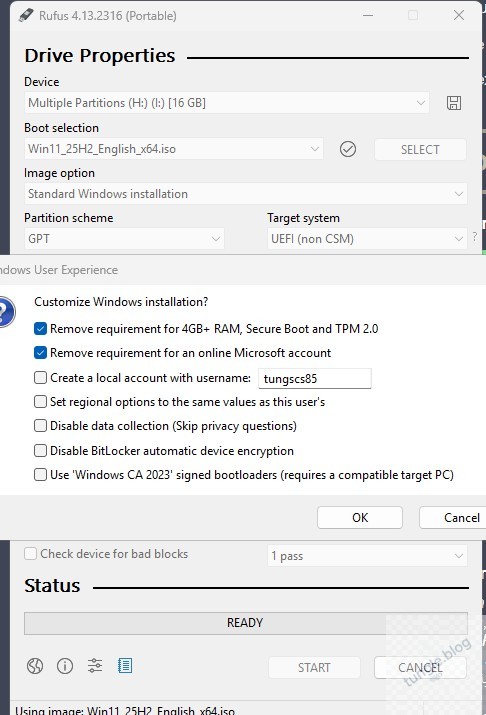Click the username field tungscs85
This screenshot has width=486, height=715.
tap(315, 378)
